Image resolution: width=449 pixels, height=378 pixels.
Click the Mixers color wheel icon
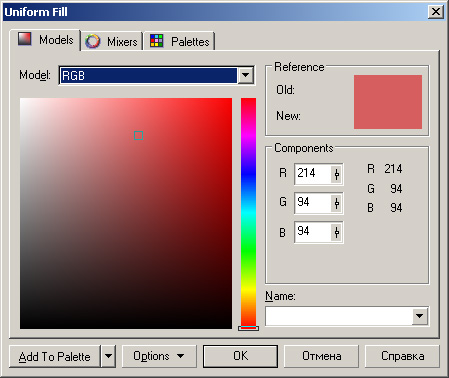[x=92, y=41]
